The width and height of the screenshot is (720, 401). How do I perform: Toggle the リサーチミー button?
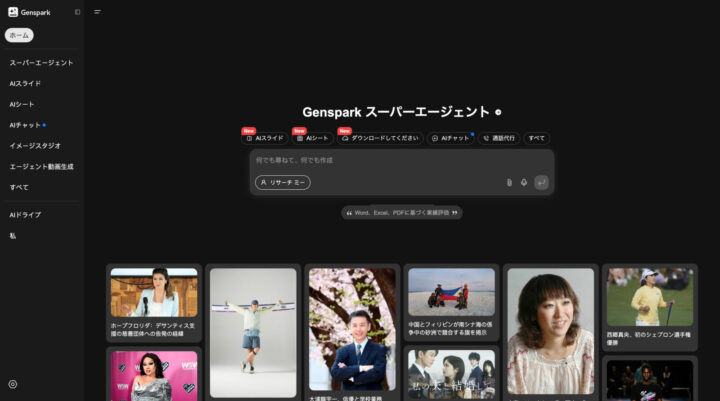(283, 182)
